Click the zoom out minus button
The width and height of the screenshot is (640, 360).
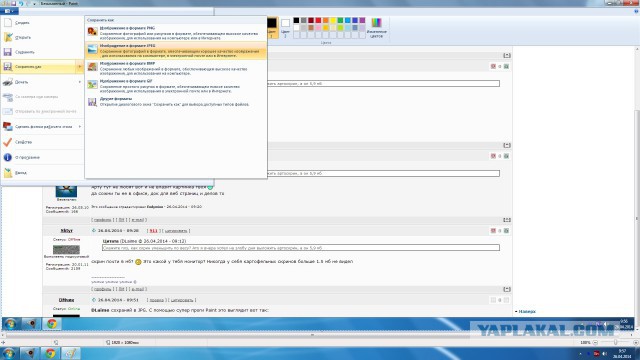click(x=596, y=342)
